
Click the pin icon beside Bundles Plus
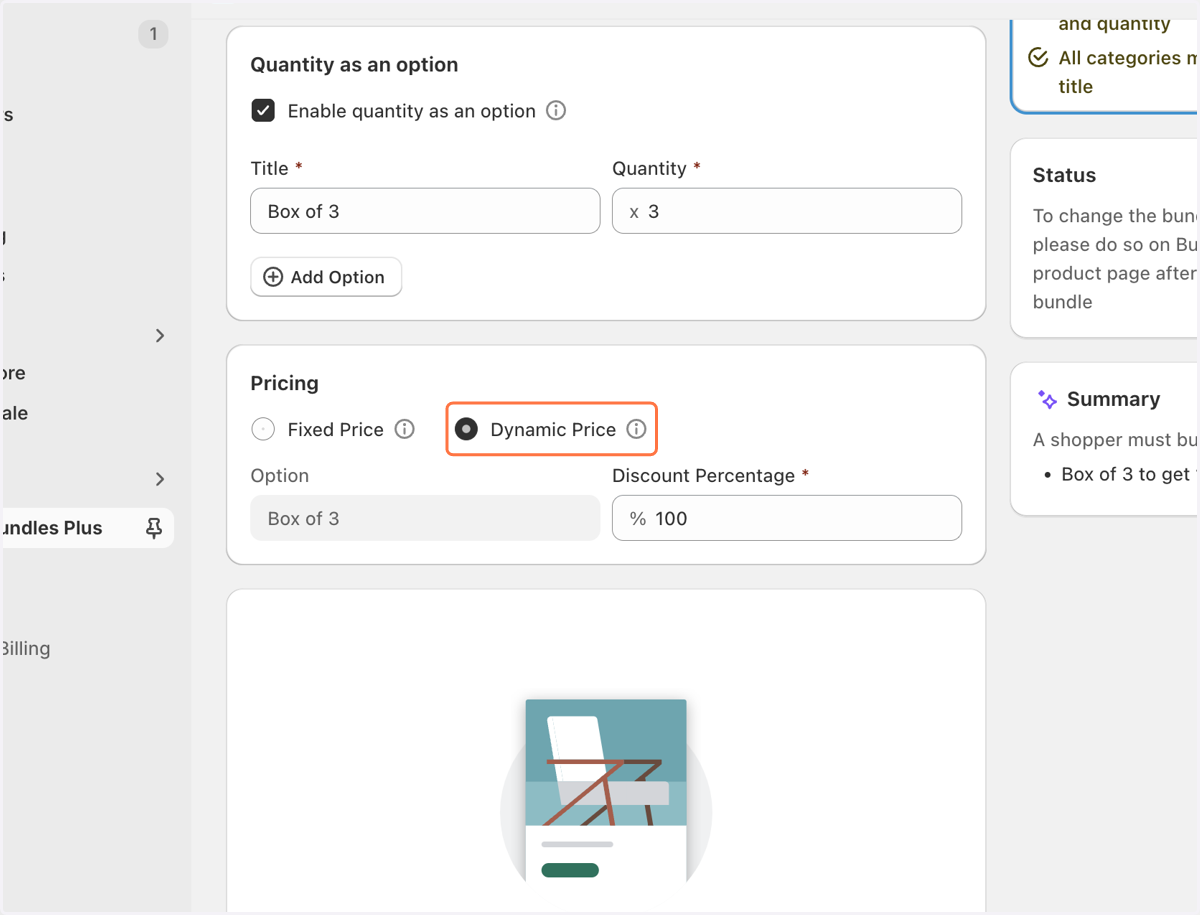point(154,528)
